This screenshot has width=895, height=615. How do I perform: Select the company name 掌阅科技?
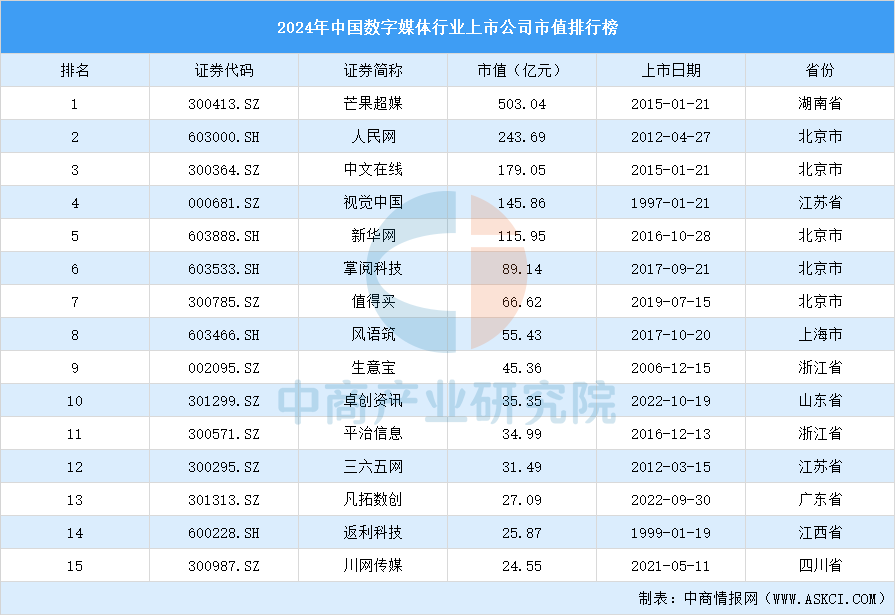(373, 268)
